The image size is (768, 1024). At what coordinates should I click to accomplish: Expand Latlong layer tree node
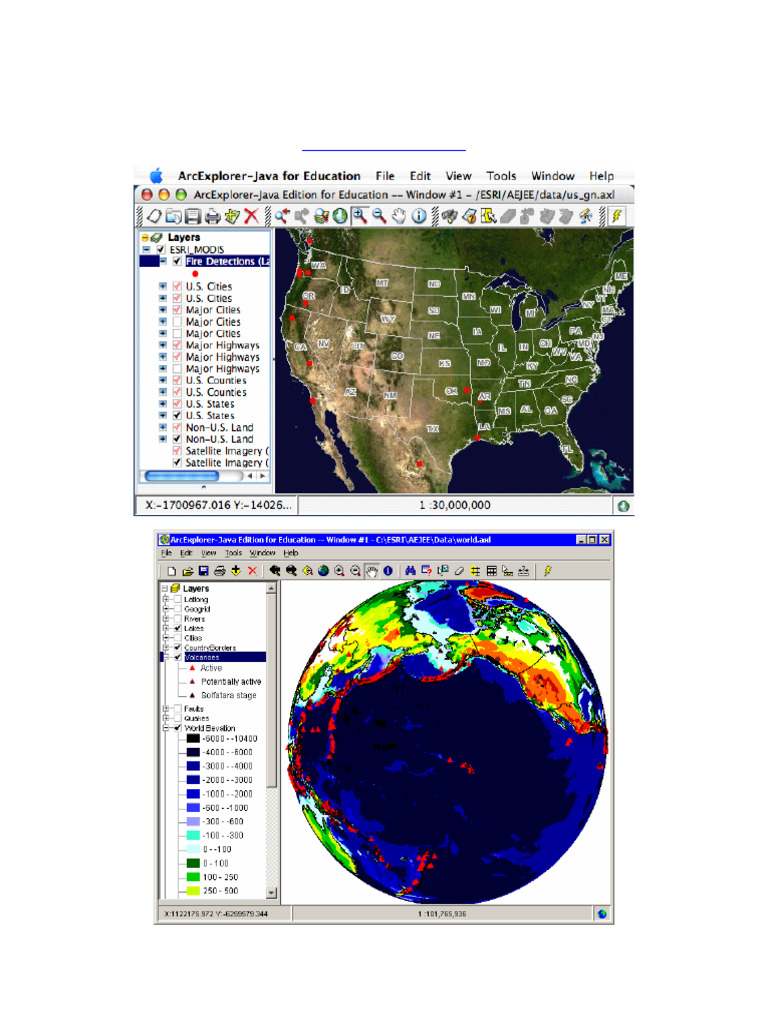166,599
